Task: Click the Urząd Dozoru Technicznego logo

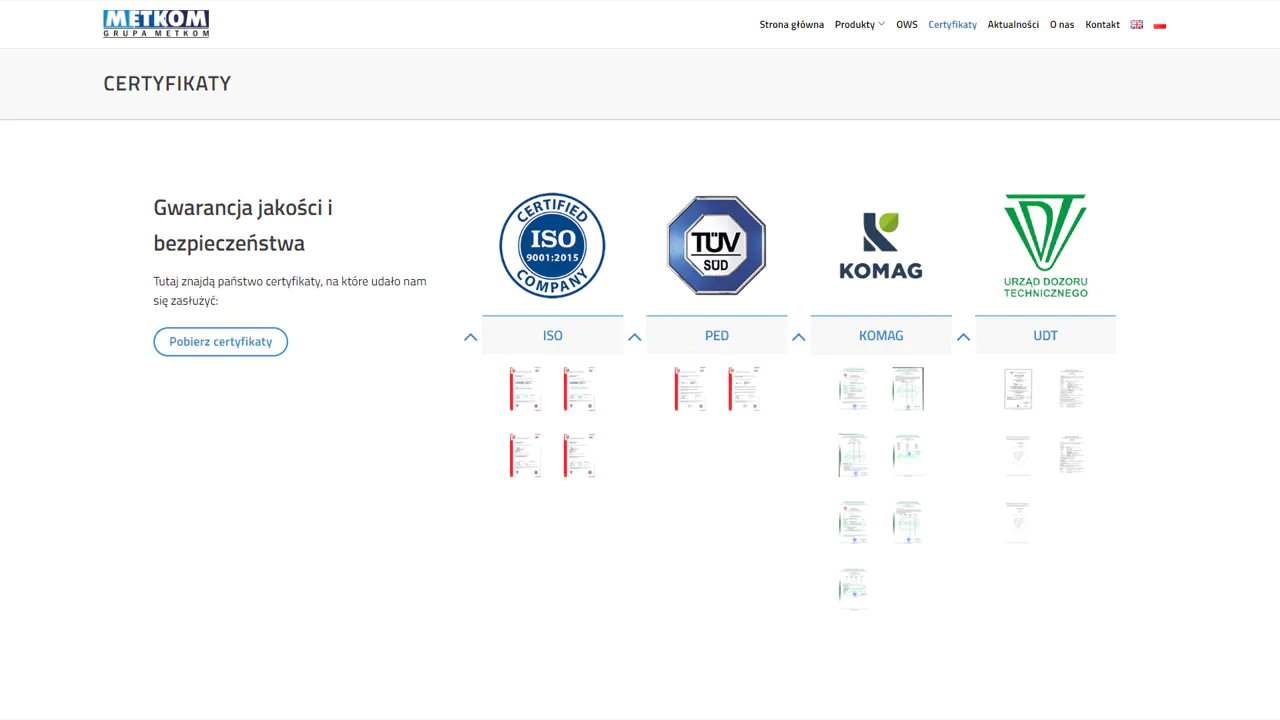Action: [1045, 245]
